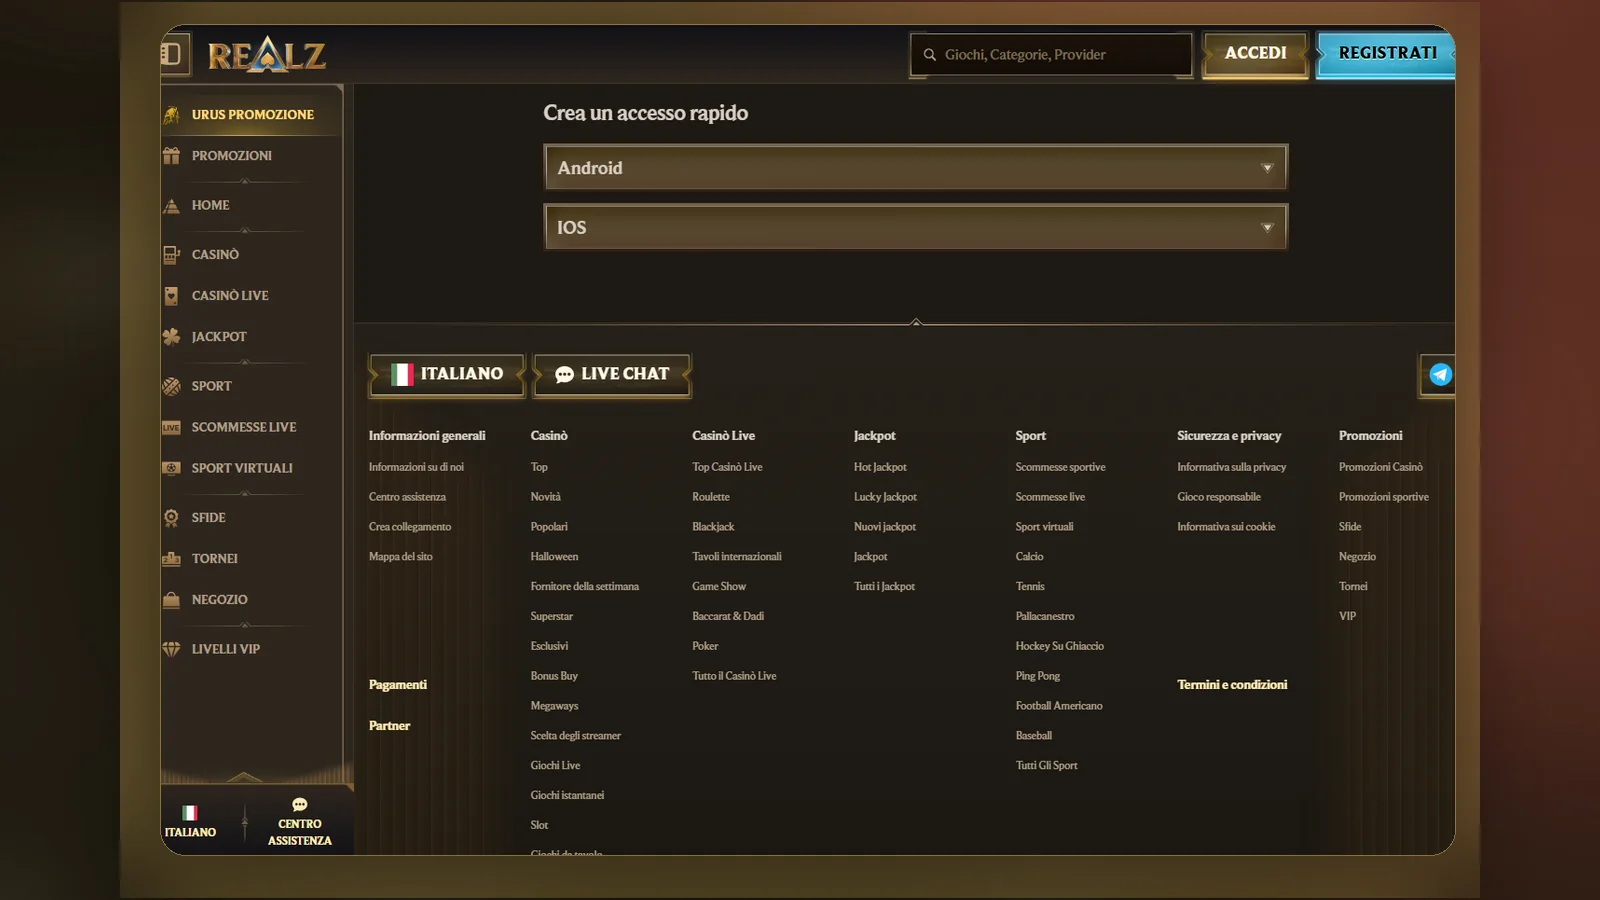Viewport: 1600px width, 900px height.
Task: Open the Promozioni sportive footer link
Action: (1384, 497)
